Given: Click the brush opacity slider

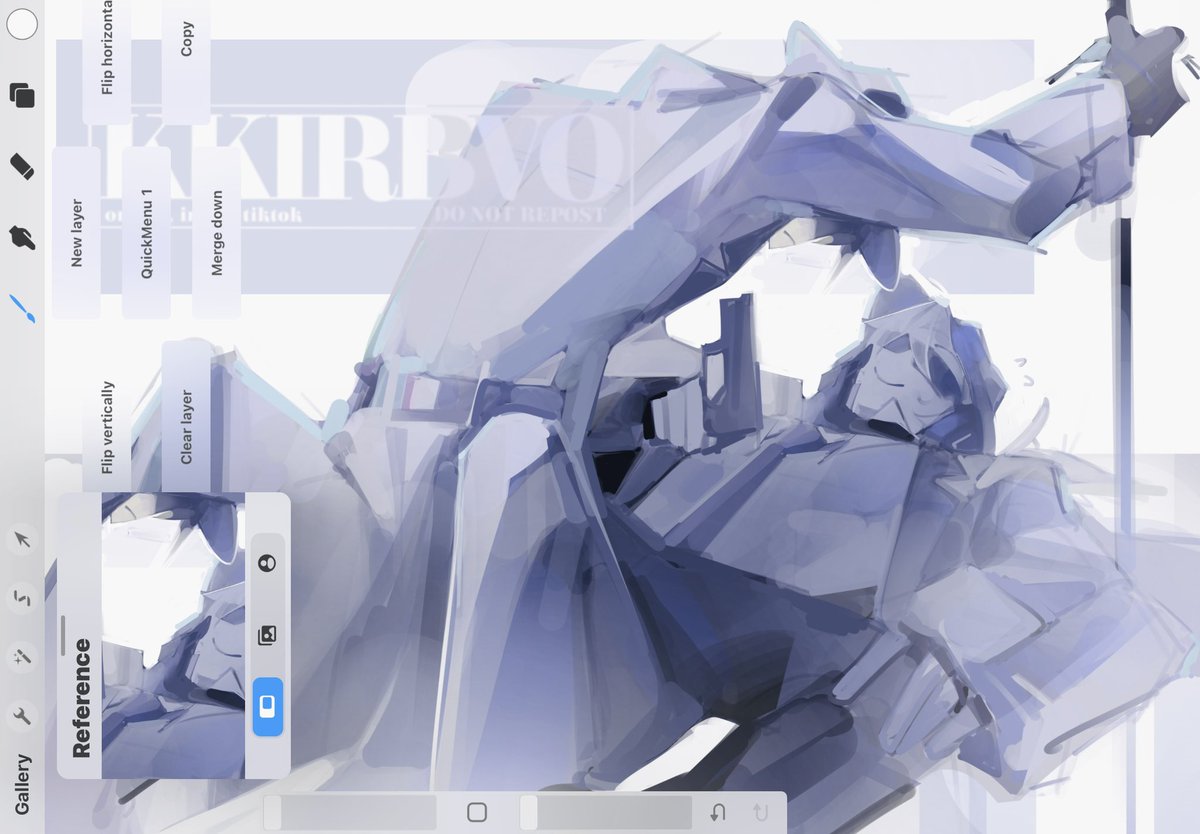Looking at the screenshot, I should (x=606, y=812).
